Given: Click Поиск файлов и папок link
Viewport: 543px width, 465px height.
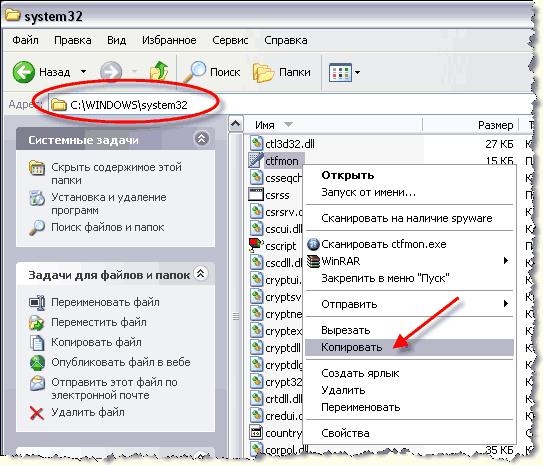Looking at the screenshot, I should 108,227.
